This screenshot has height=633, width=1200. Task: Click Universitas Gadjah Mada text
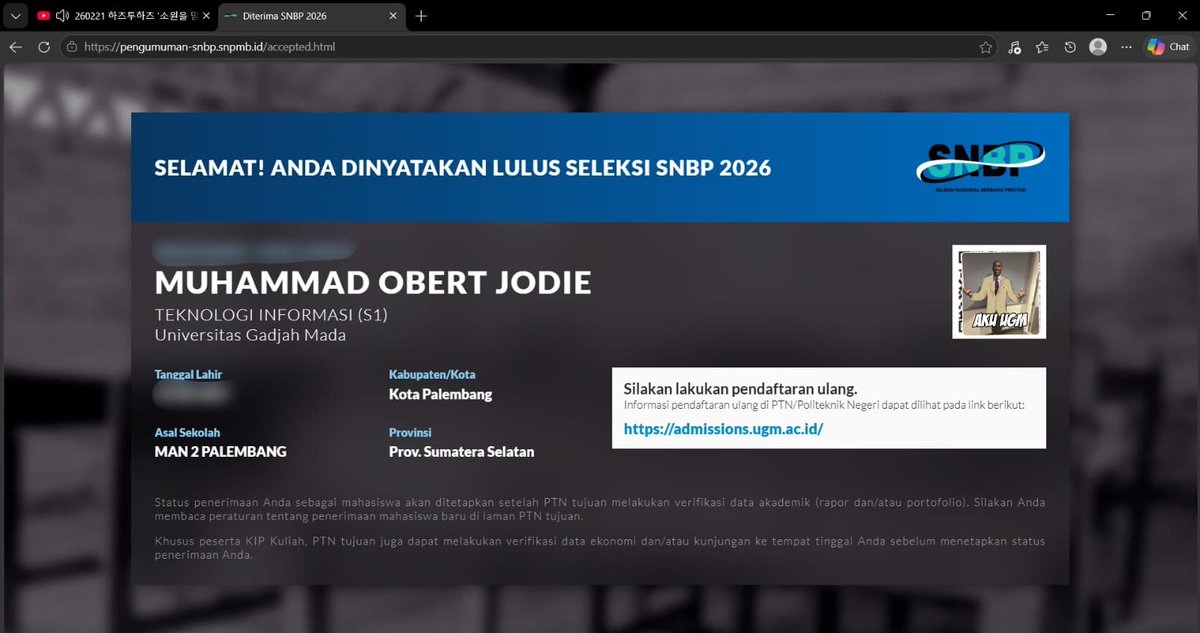tap(250, 335)
